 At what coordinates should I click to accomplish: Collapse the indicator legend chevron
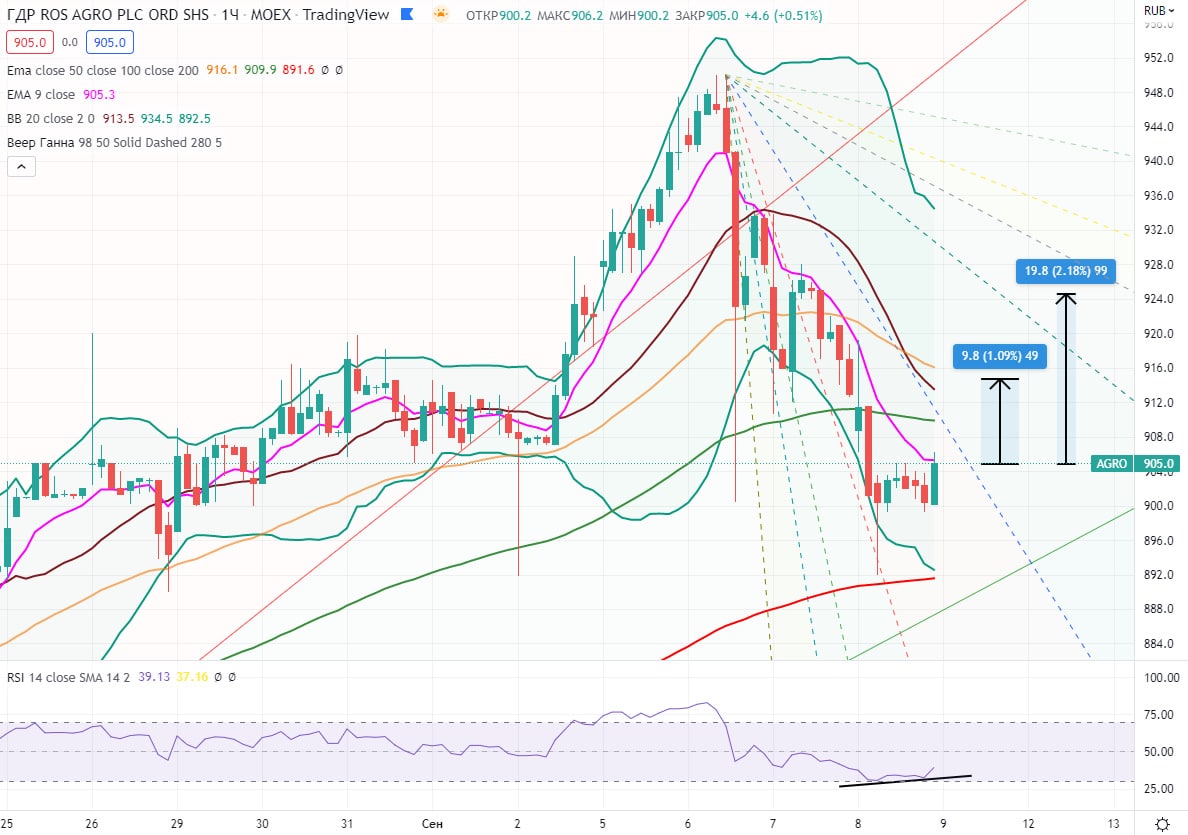click(x=21, y=167)
